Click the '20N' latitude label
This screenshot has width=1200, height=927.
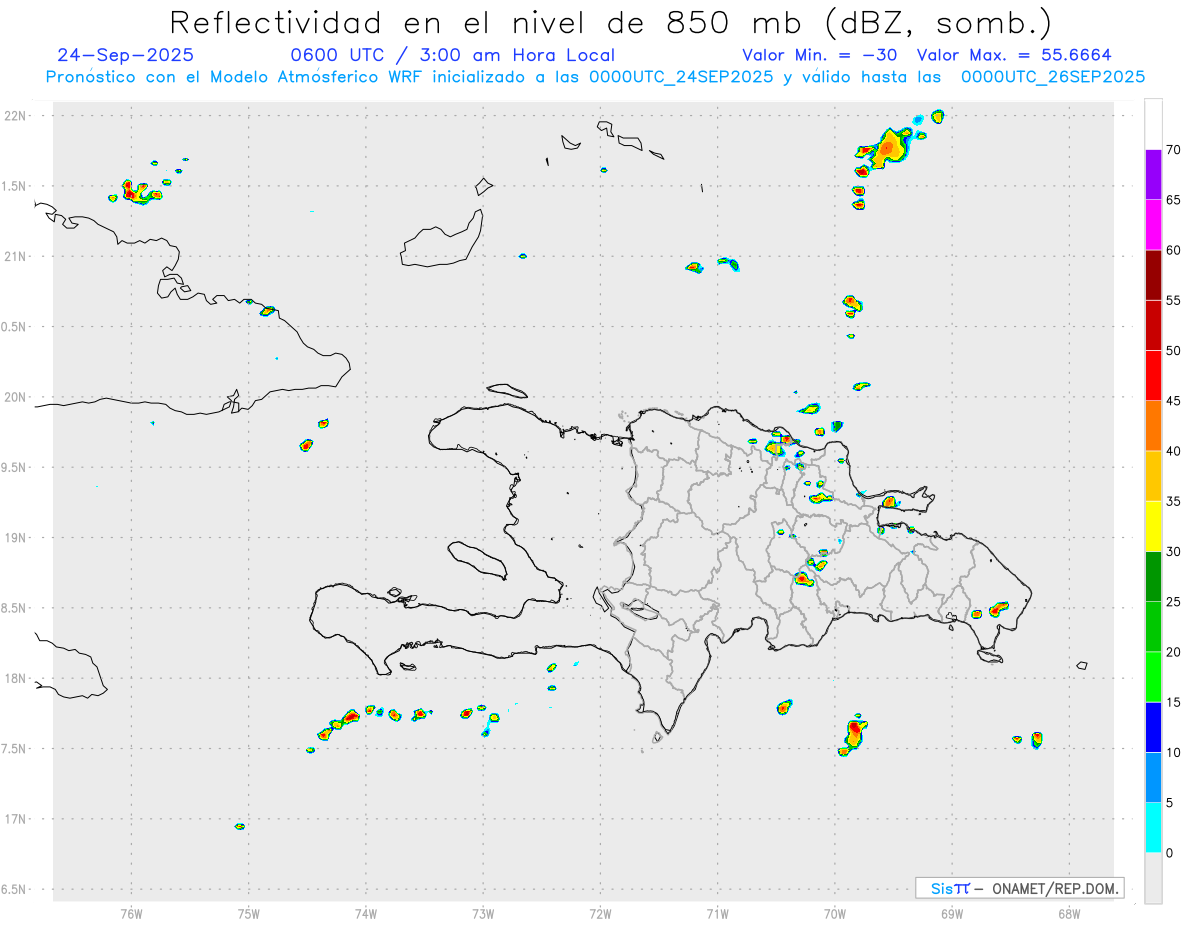17,397
